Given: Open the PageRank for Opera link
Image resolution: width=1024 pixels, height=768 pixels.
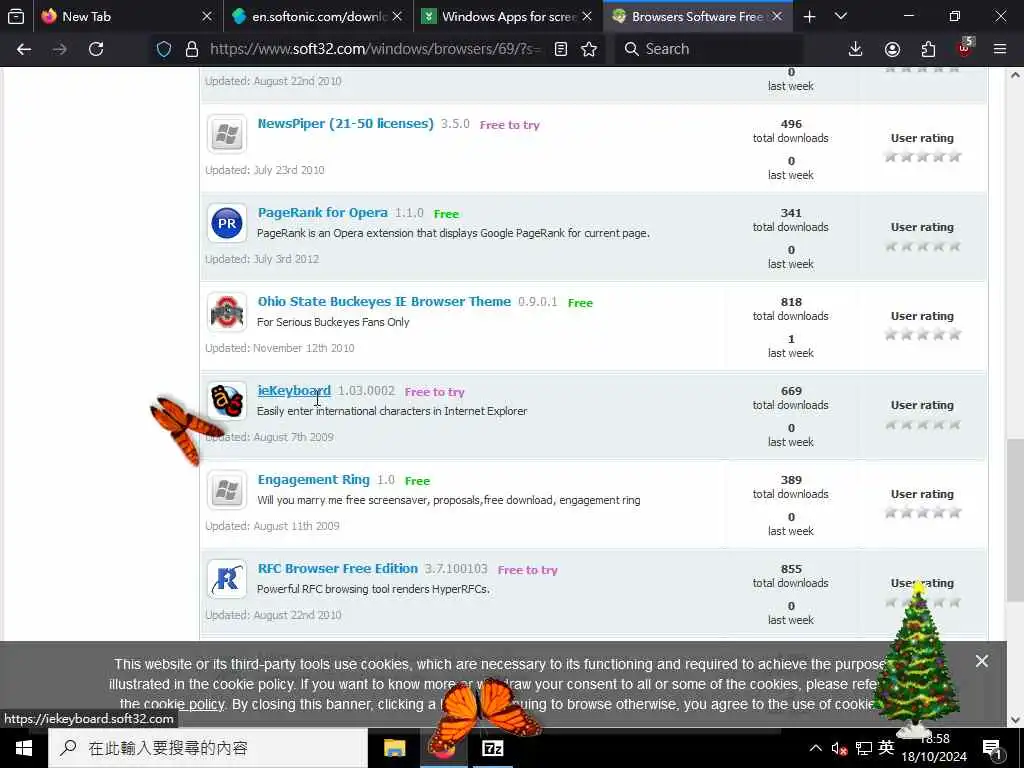Looking at the screenshot, I should (x=323, y=212).
